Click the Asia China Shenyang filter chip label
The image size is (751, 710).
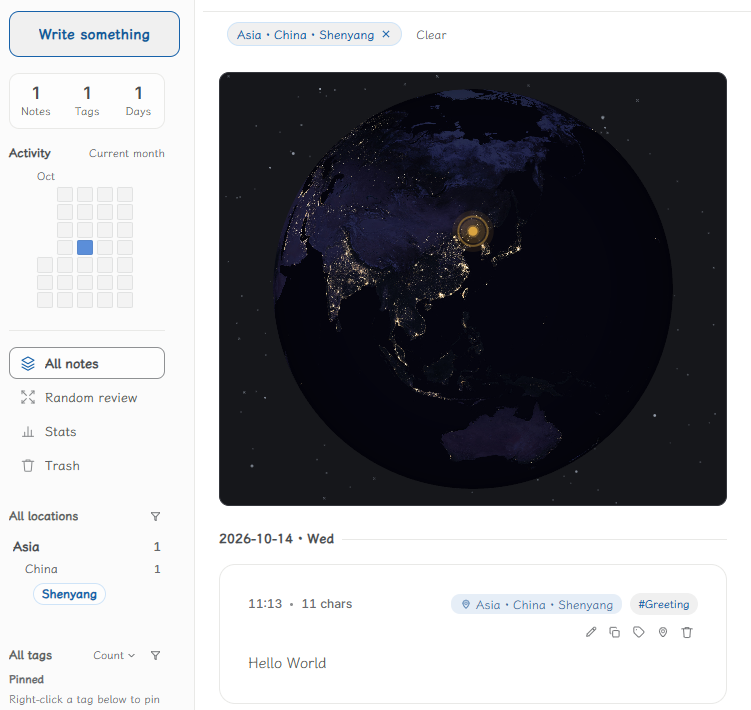(x=306, y=35)
